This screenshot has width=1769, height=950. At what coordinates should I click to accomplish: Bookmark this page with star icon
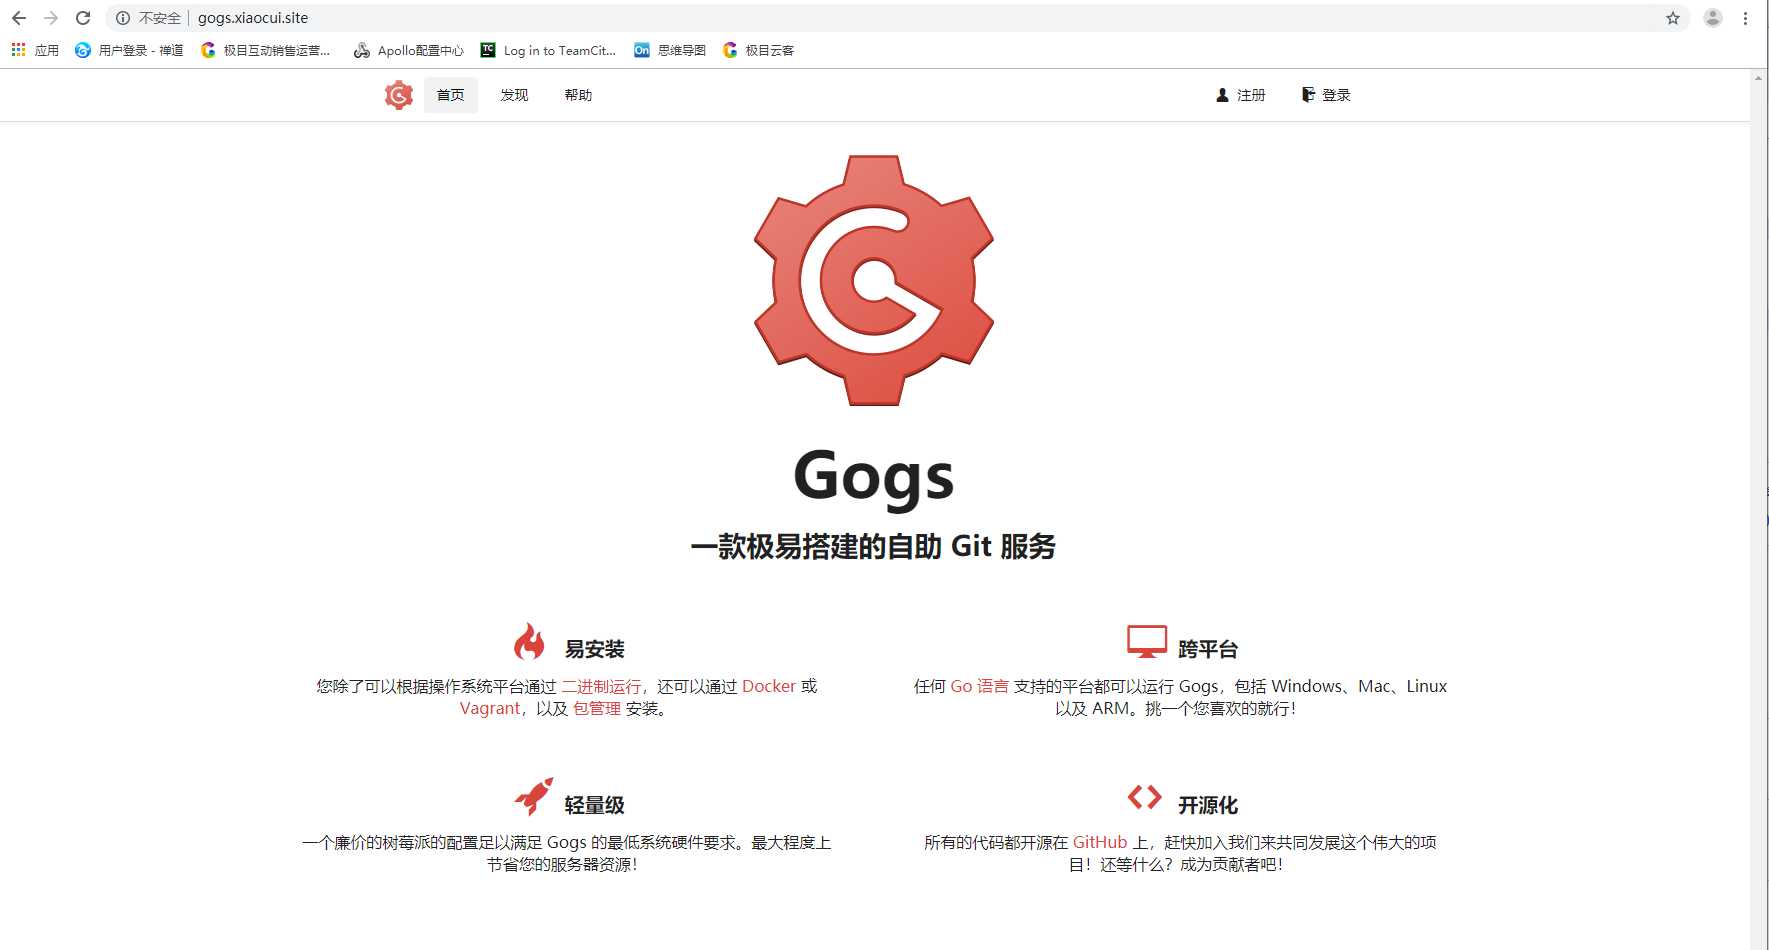(x=1673, y=18)
